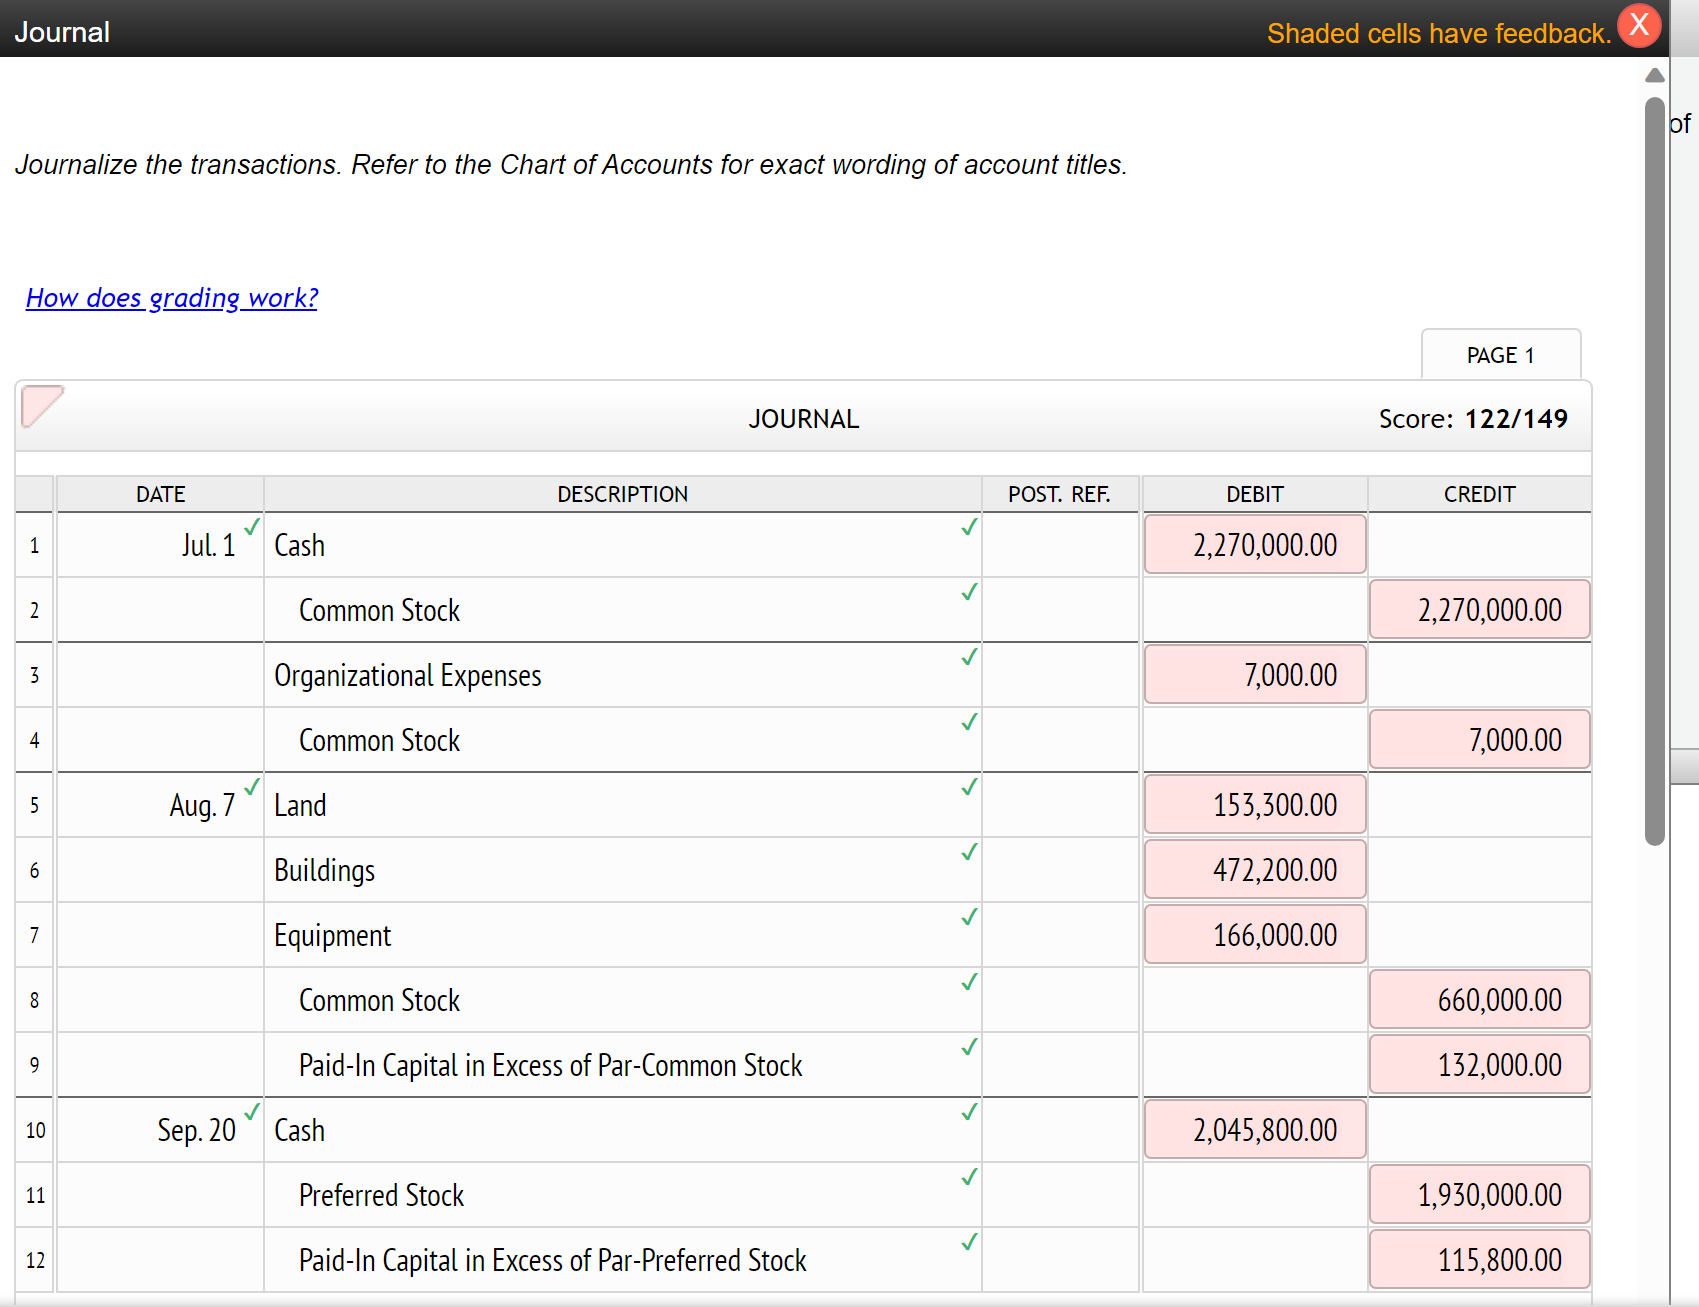This screenshot has height=1307, width=1699.
Task: Click the green checkmark in Preferred Stock row
Action: [969, 1176]
